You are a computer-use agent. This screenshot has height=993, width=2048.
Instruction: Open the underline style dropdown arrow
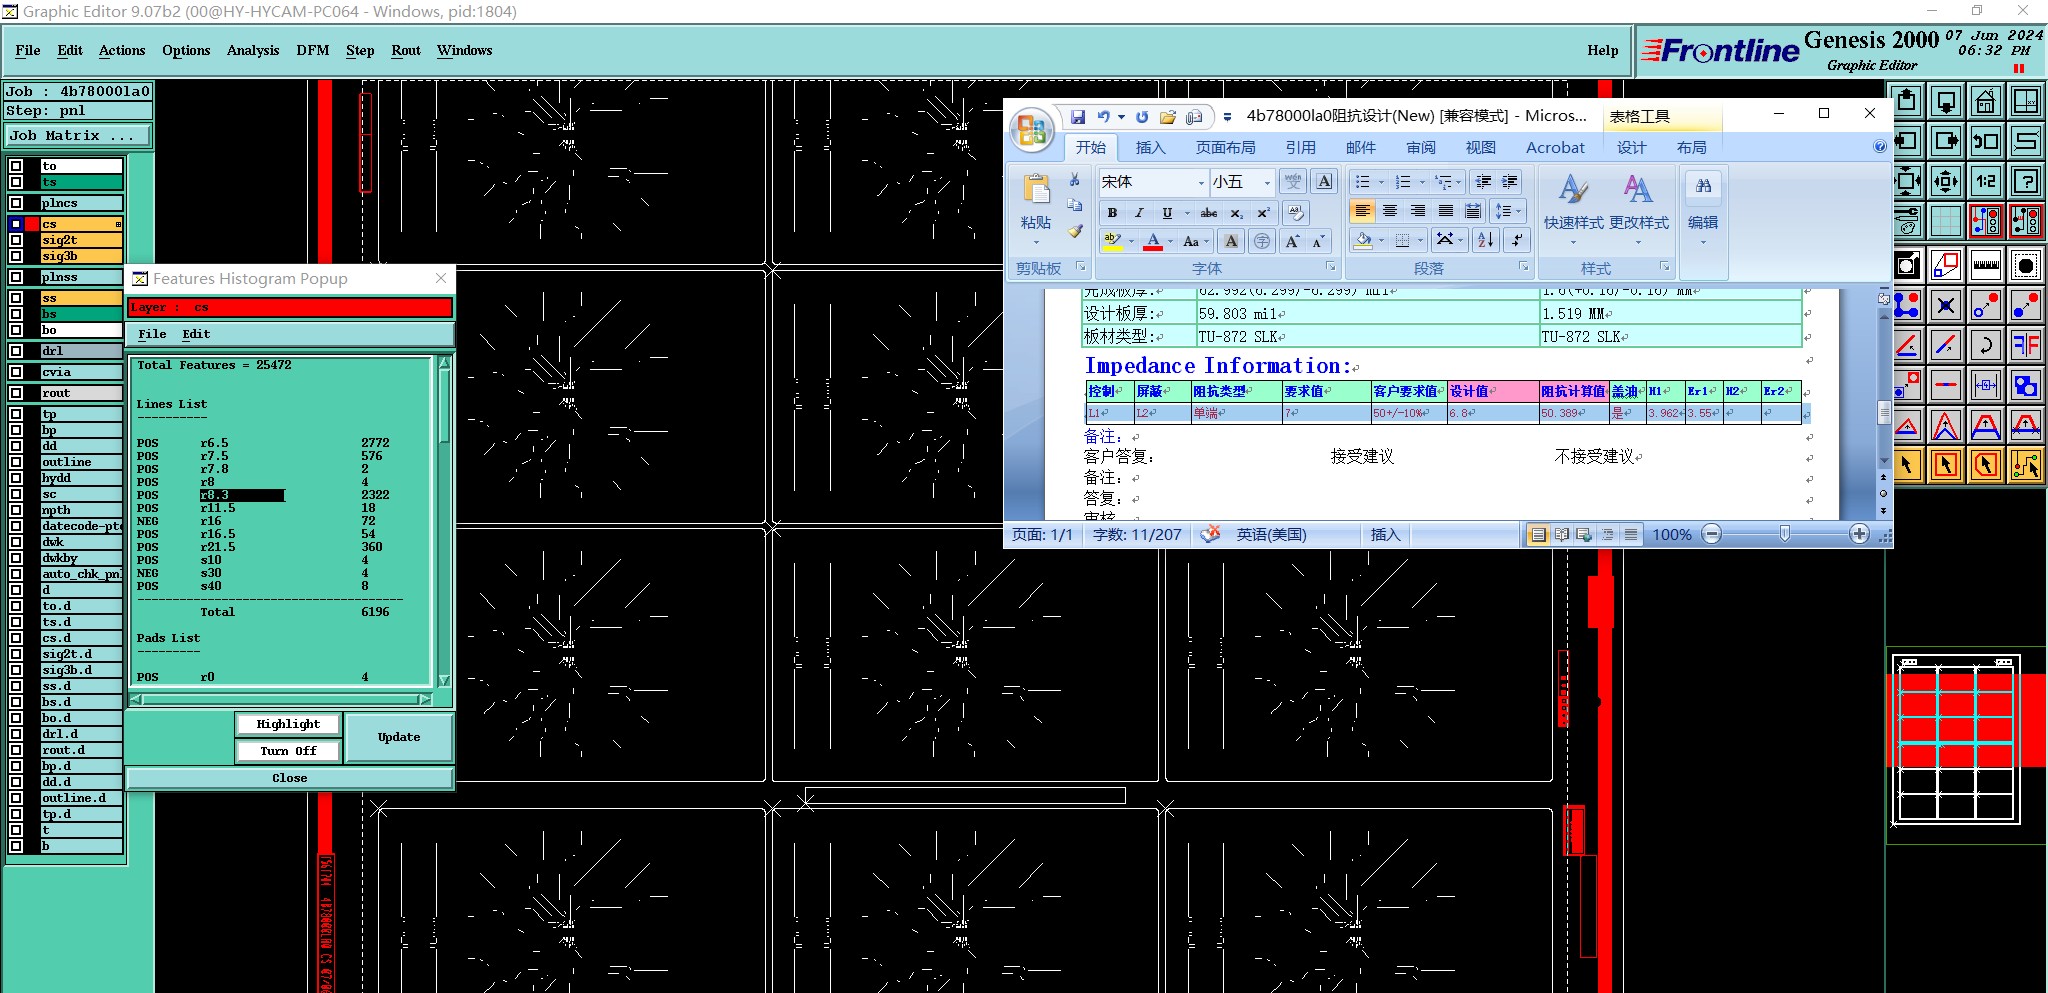coord(1187,213)
